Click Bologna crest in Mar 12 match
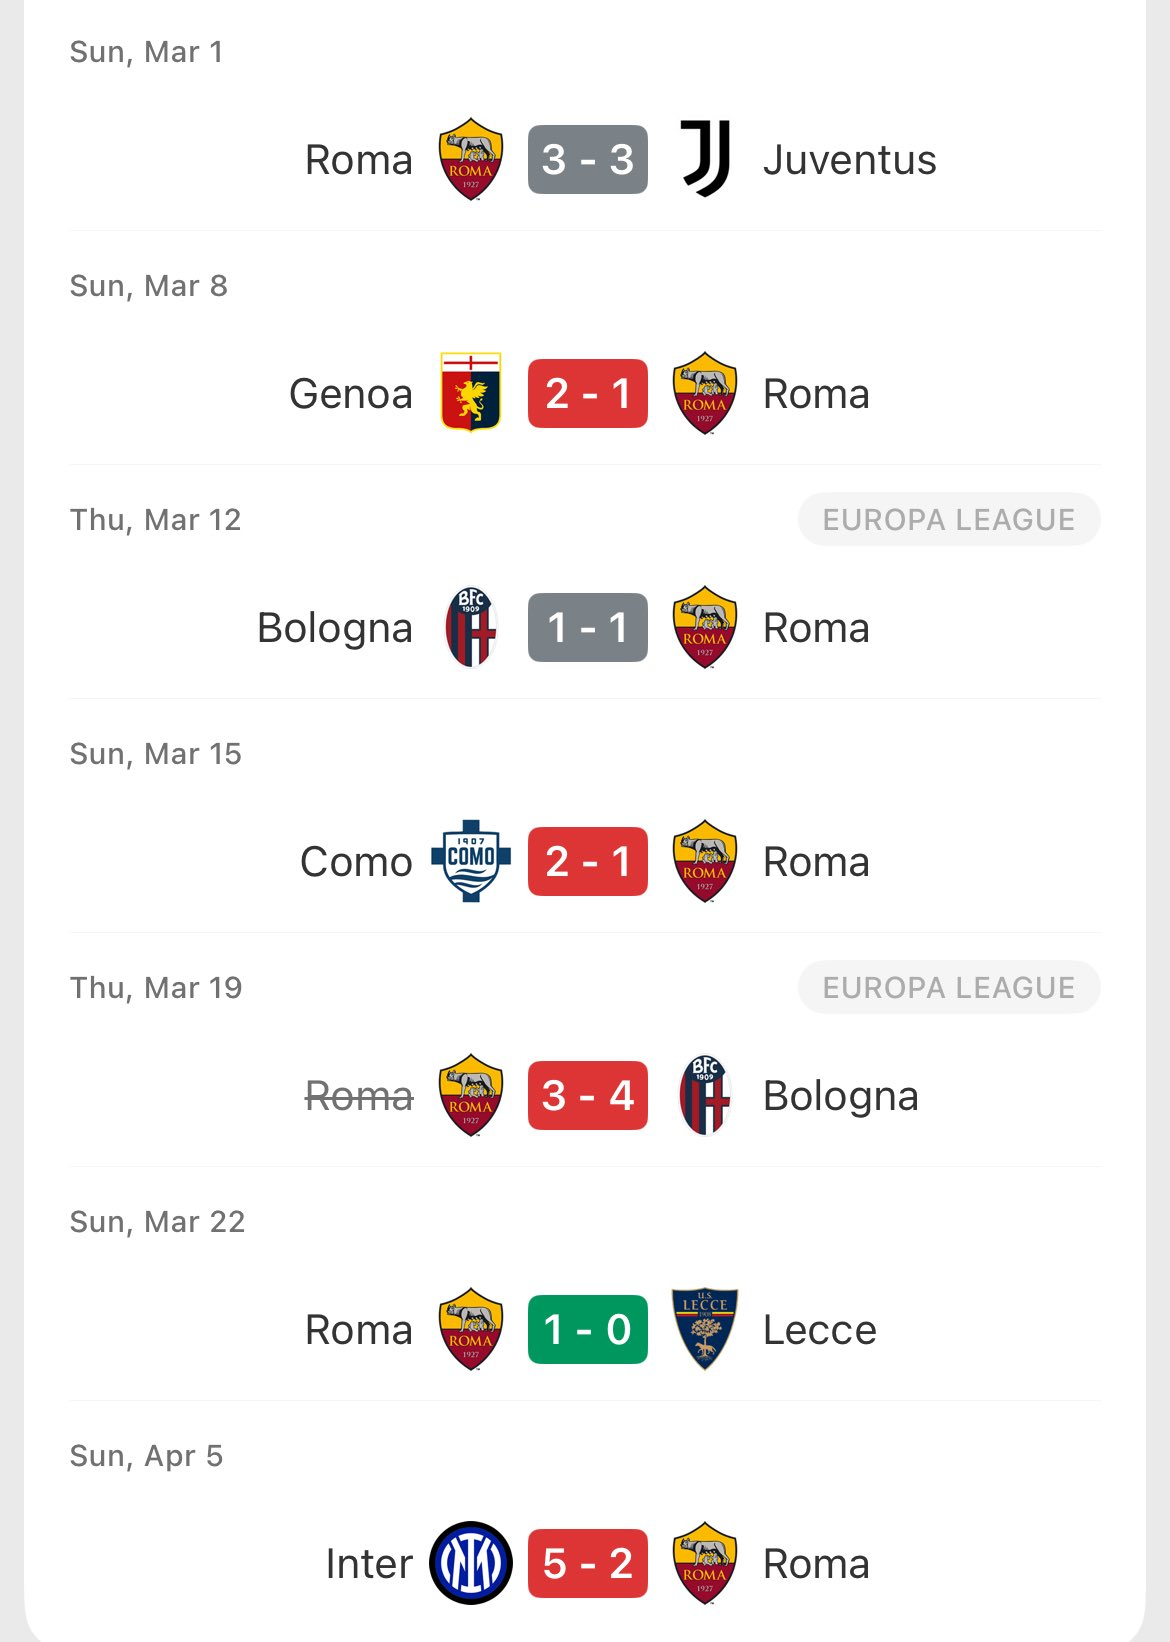 (471, 627)
